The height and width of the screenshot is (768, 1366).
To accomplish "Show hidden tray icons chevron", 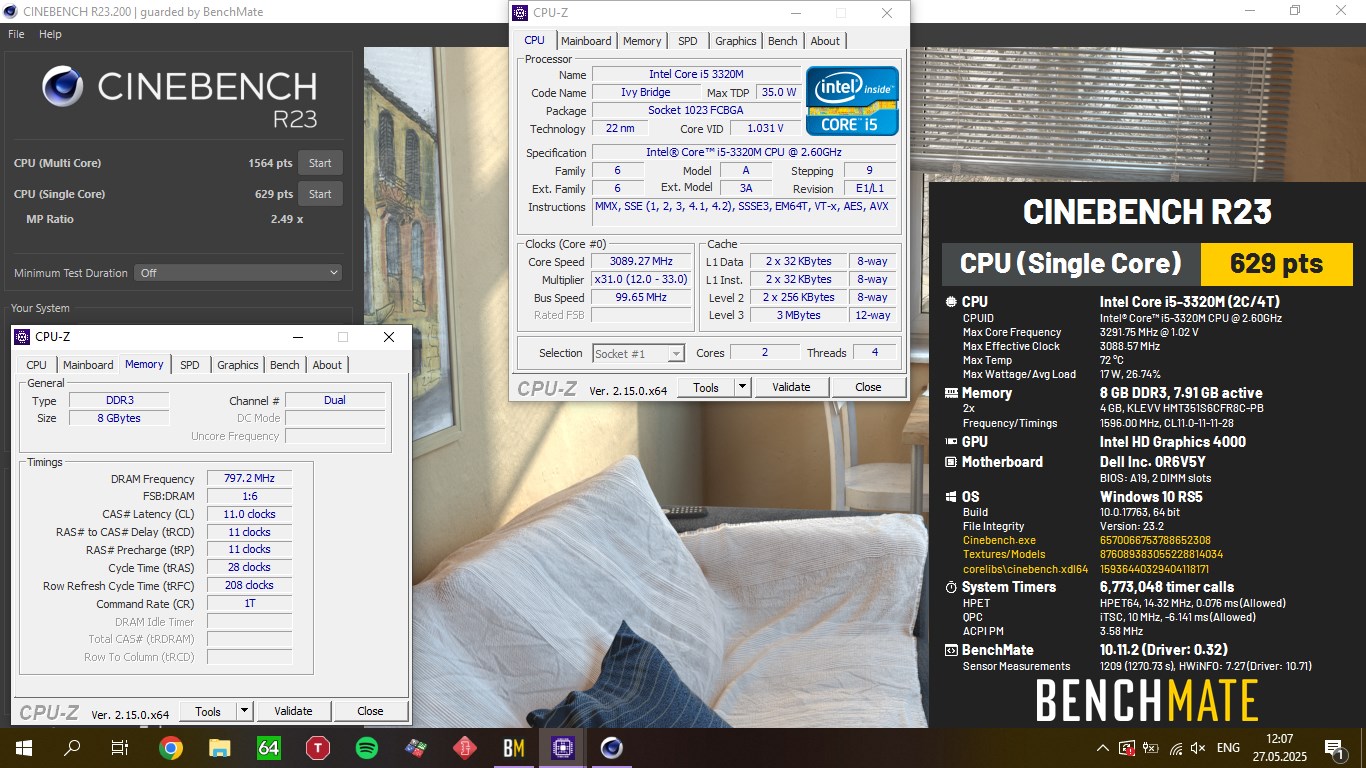I will (1102, 748).
